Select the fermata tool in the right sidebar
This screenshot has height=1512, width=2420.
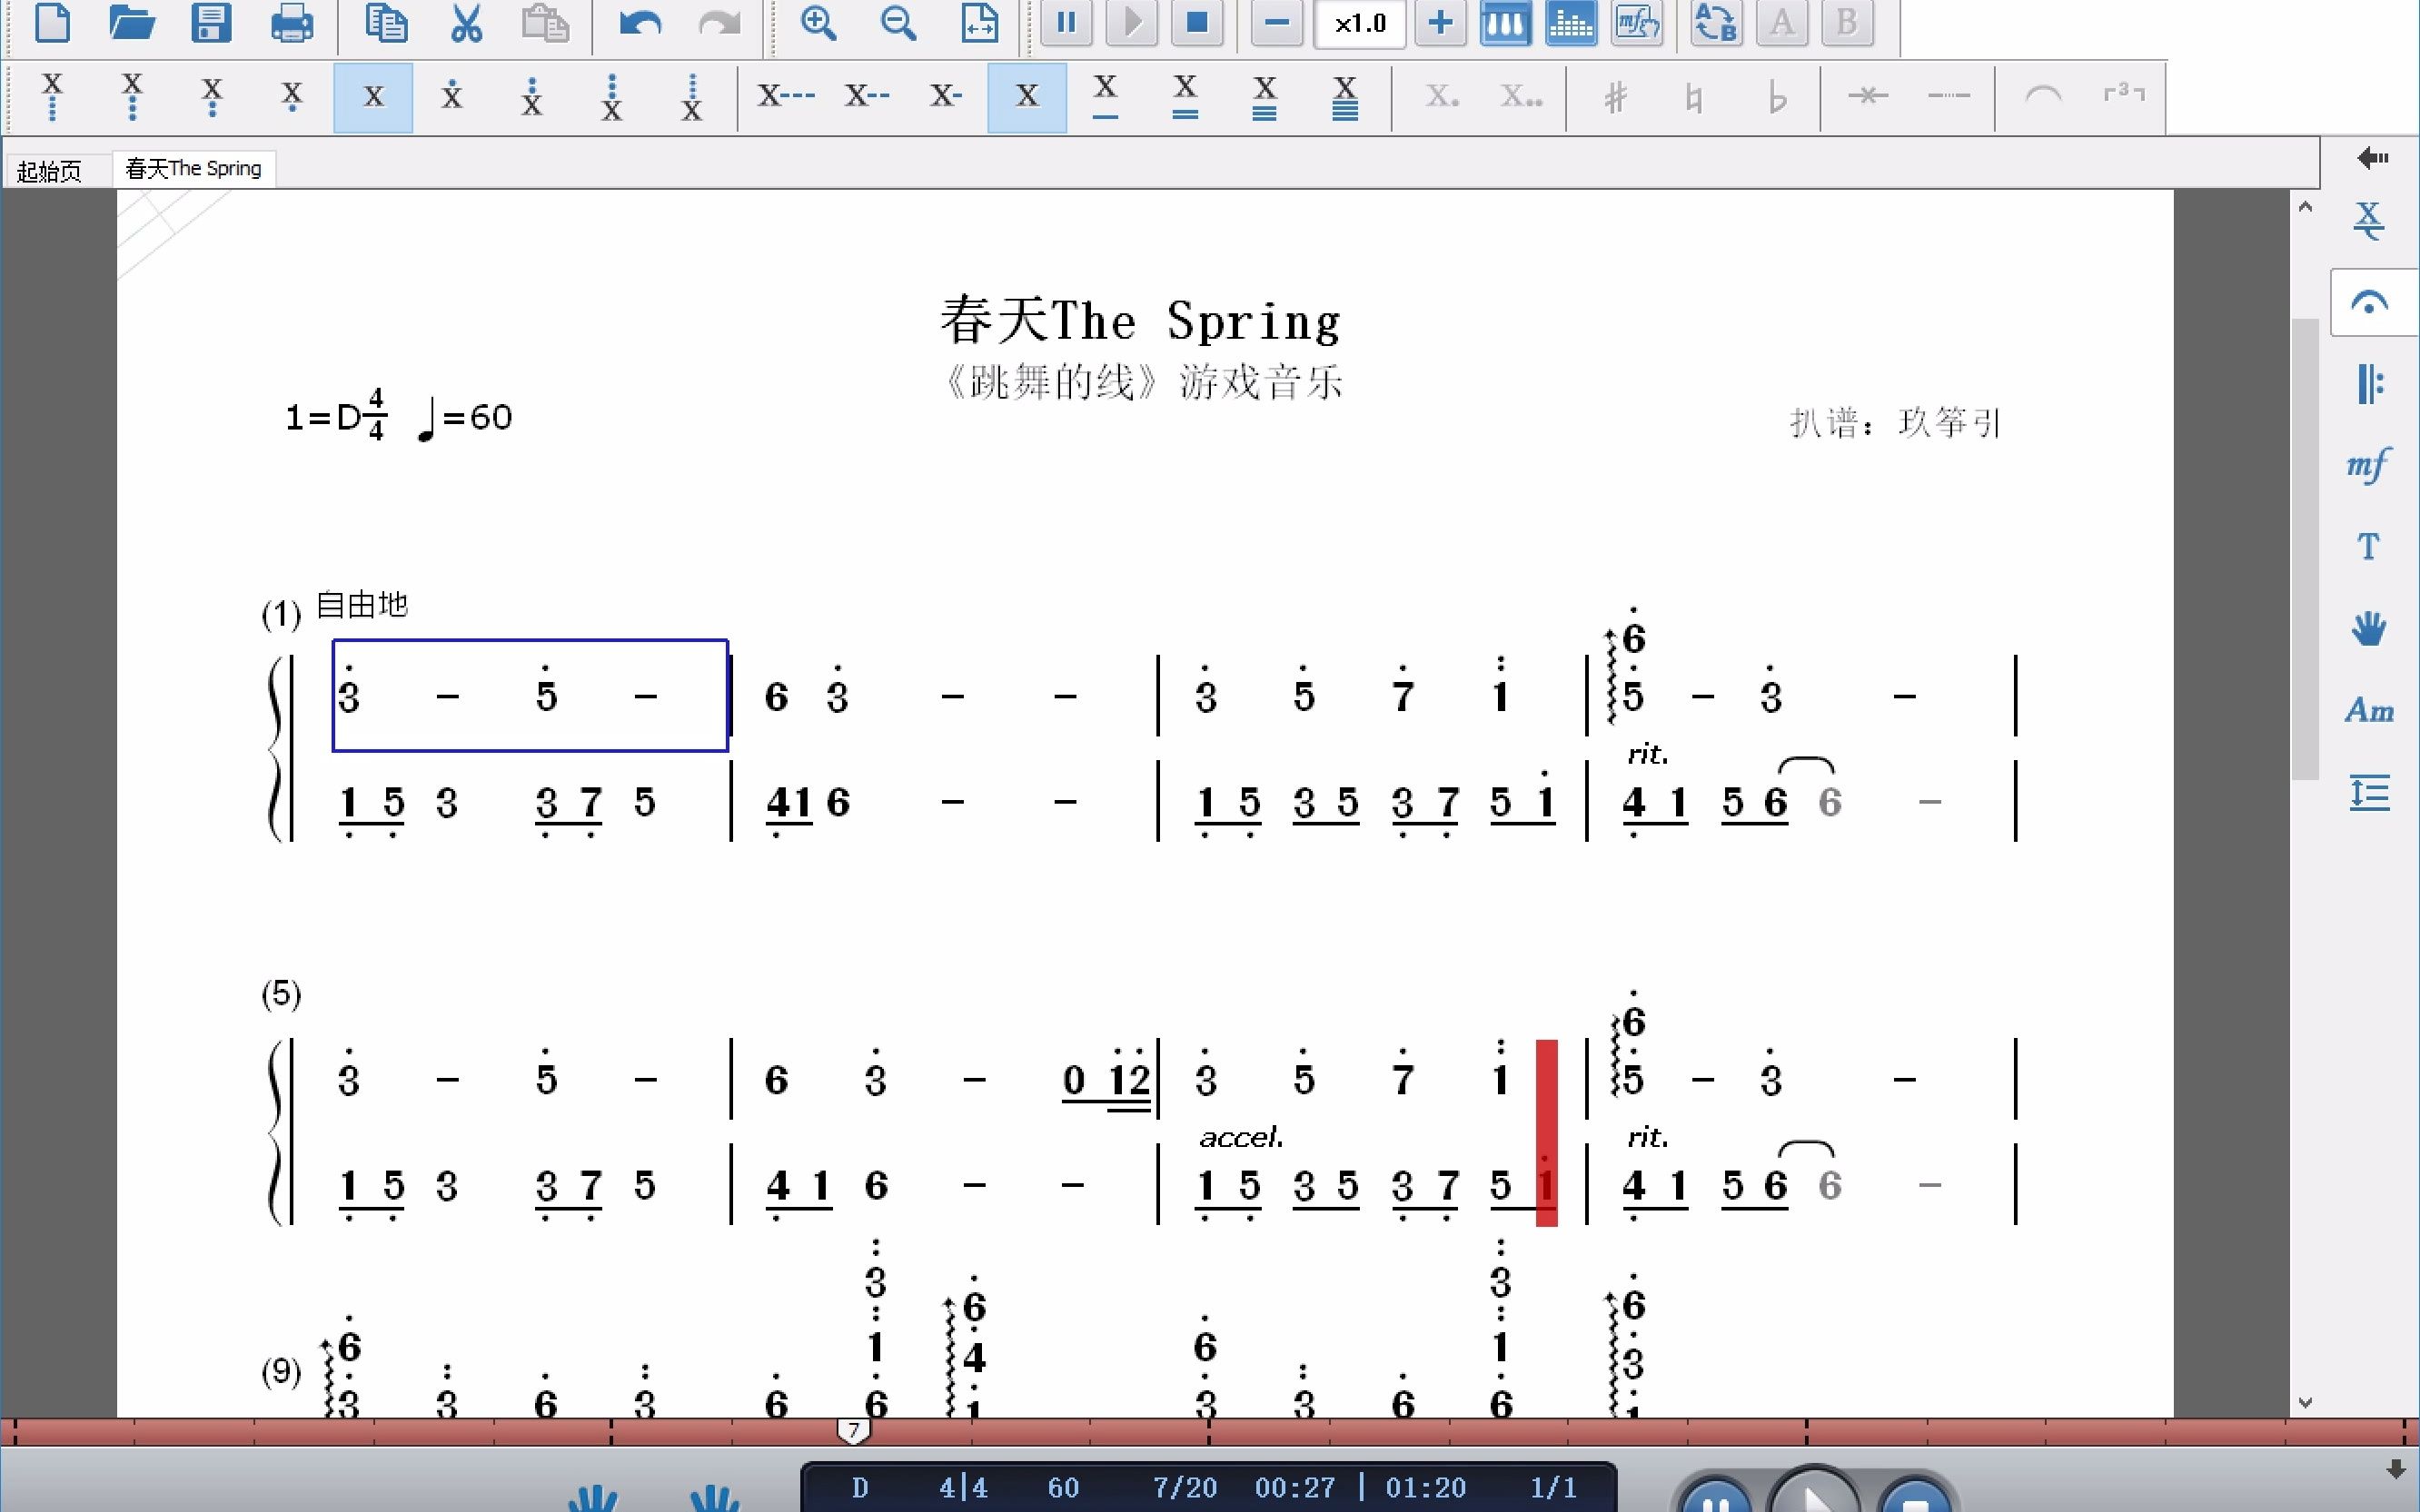(x=2371, y=302)
